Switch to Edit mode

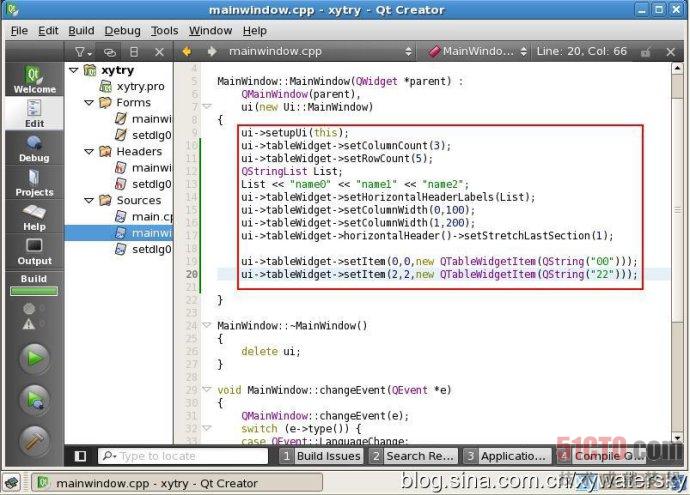[x=34, y=113]
